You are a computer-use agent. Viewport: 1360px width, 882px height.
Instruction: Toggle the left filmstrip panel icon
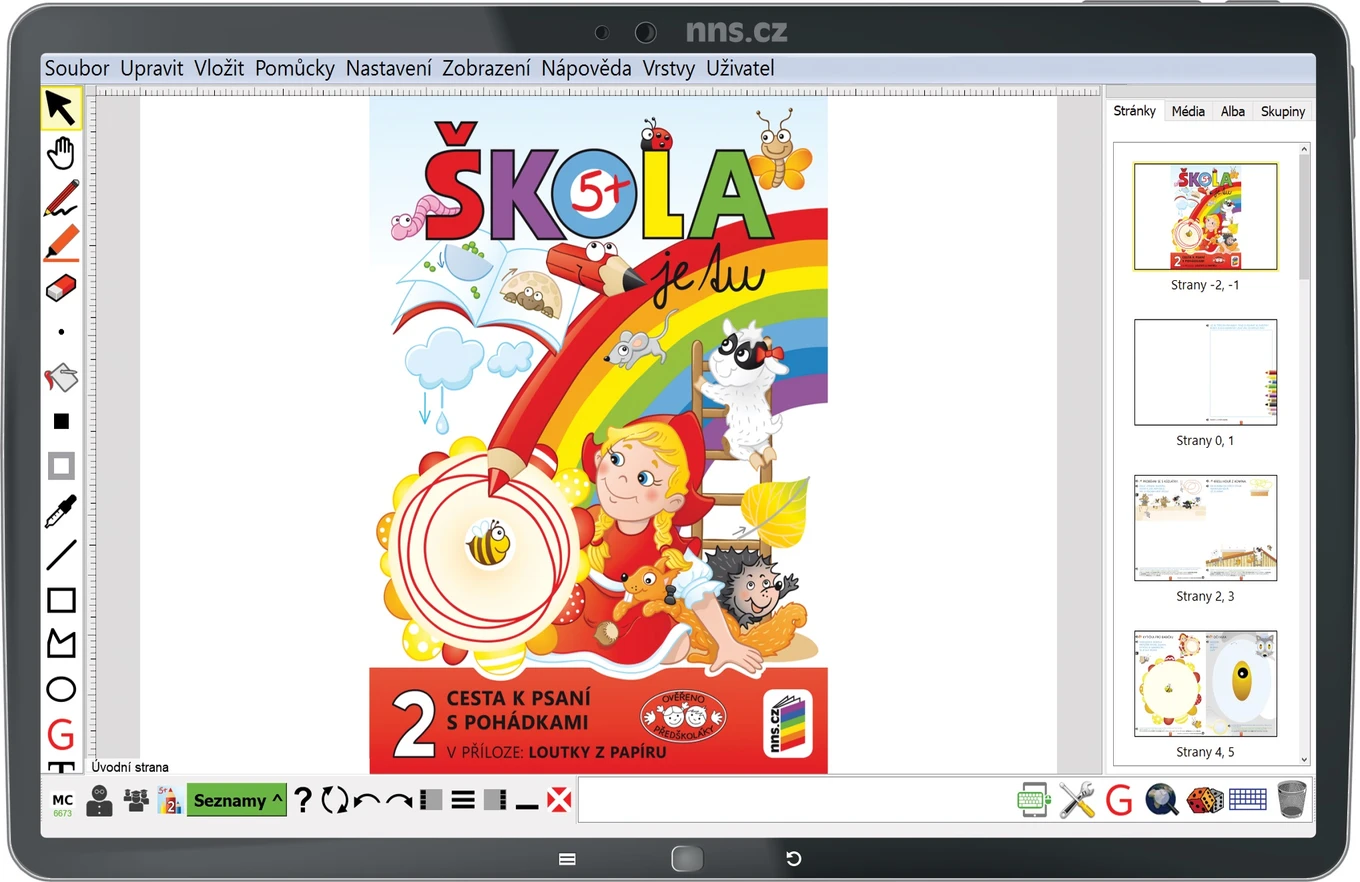point(431,800)
